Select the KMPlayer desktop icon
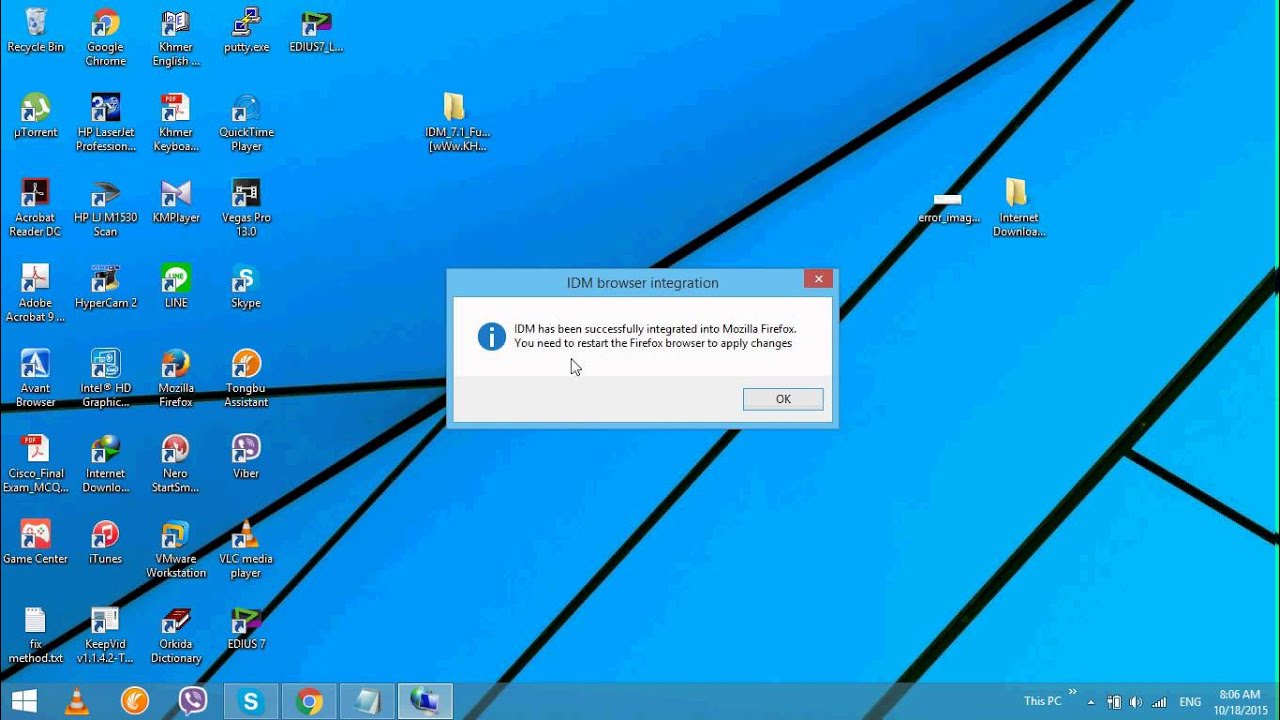This screenshot has height=720, width=1280. tap(176, 201)
